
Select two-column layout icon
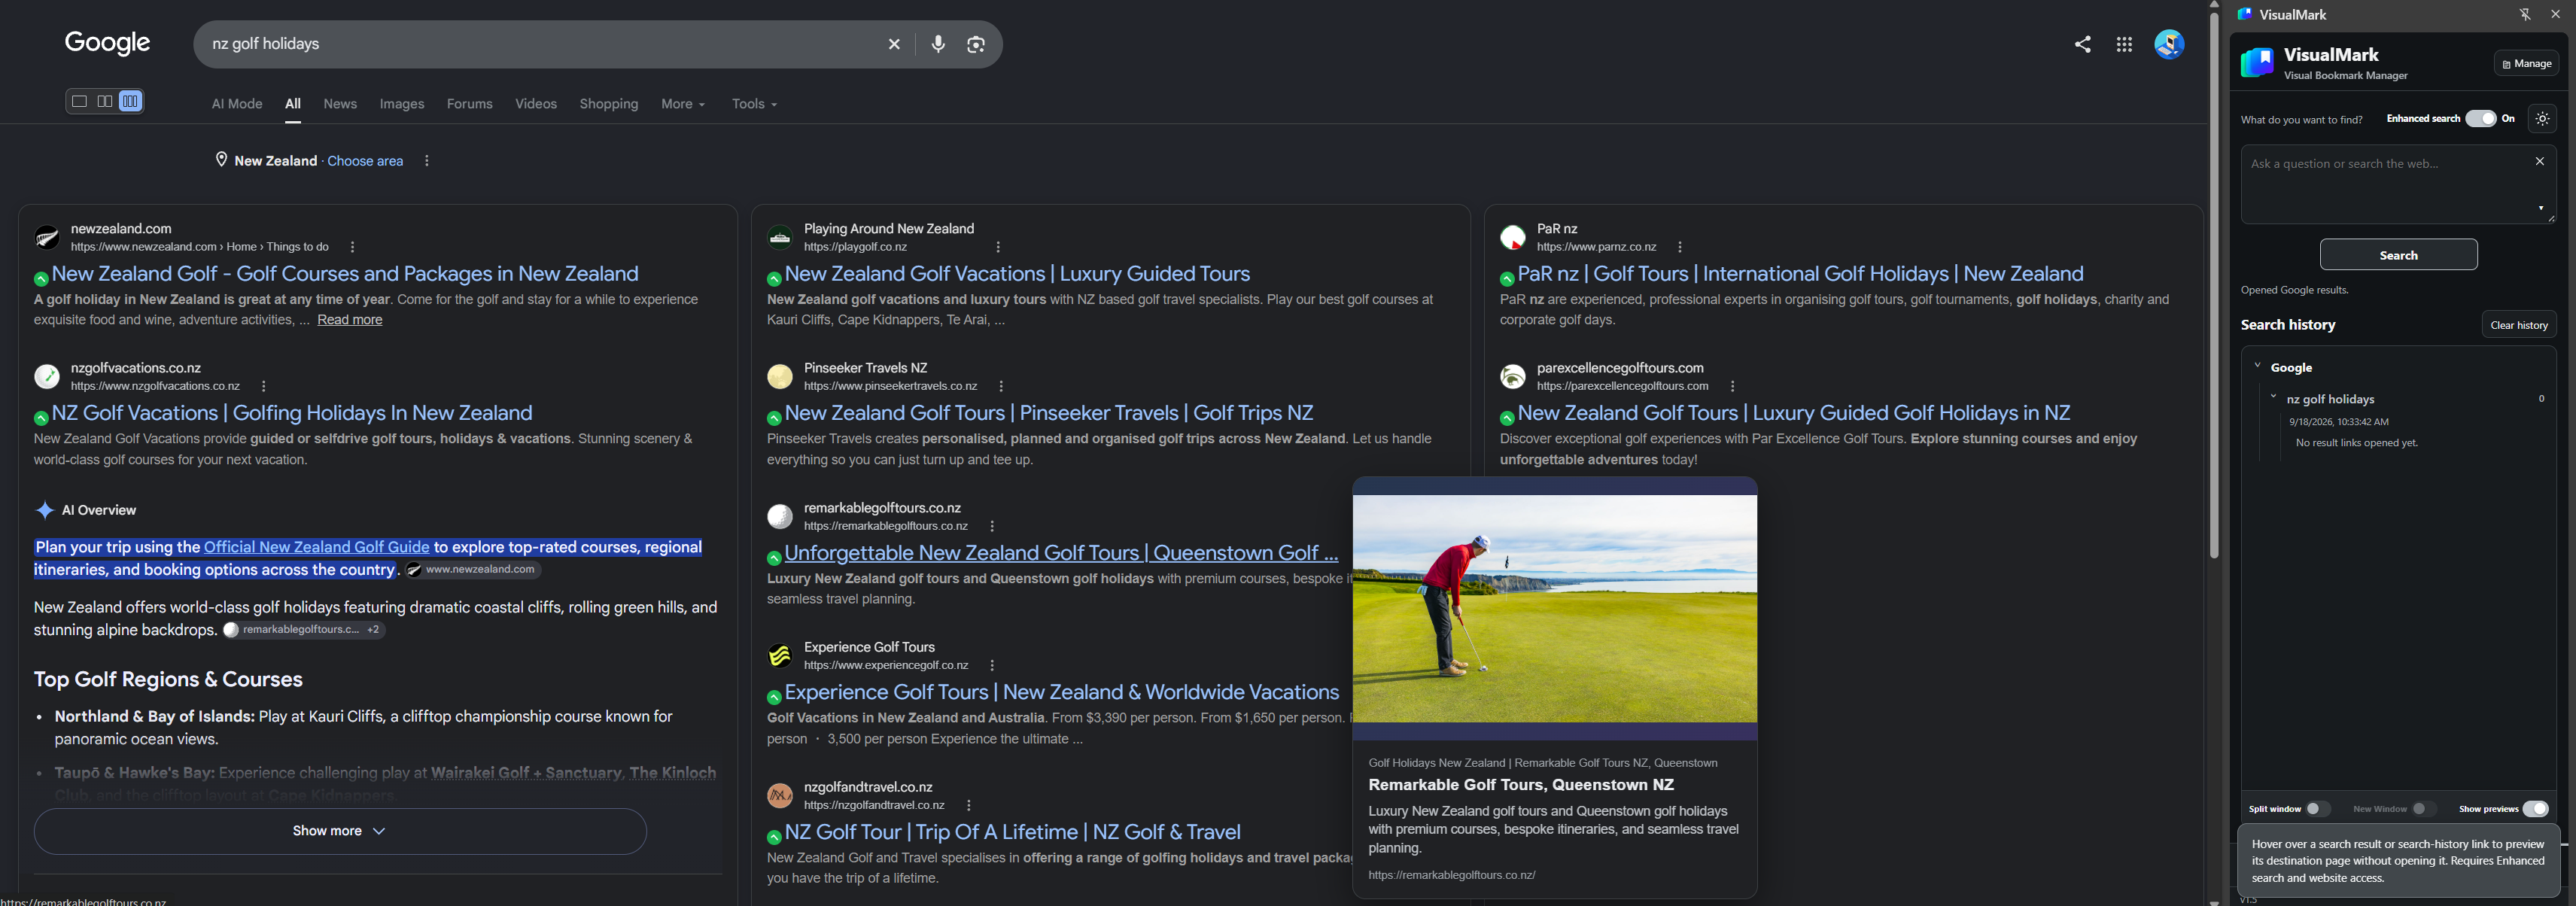[x=104, y=101]
